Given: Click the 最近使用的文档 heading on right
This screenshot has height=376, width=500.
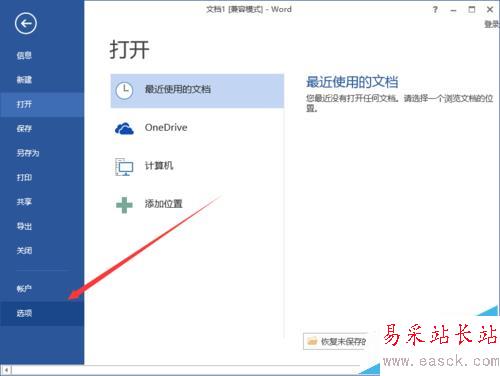Looking at the screenshot, I should coord(352,82).
